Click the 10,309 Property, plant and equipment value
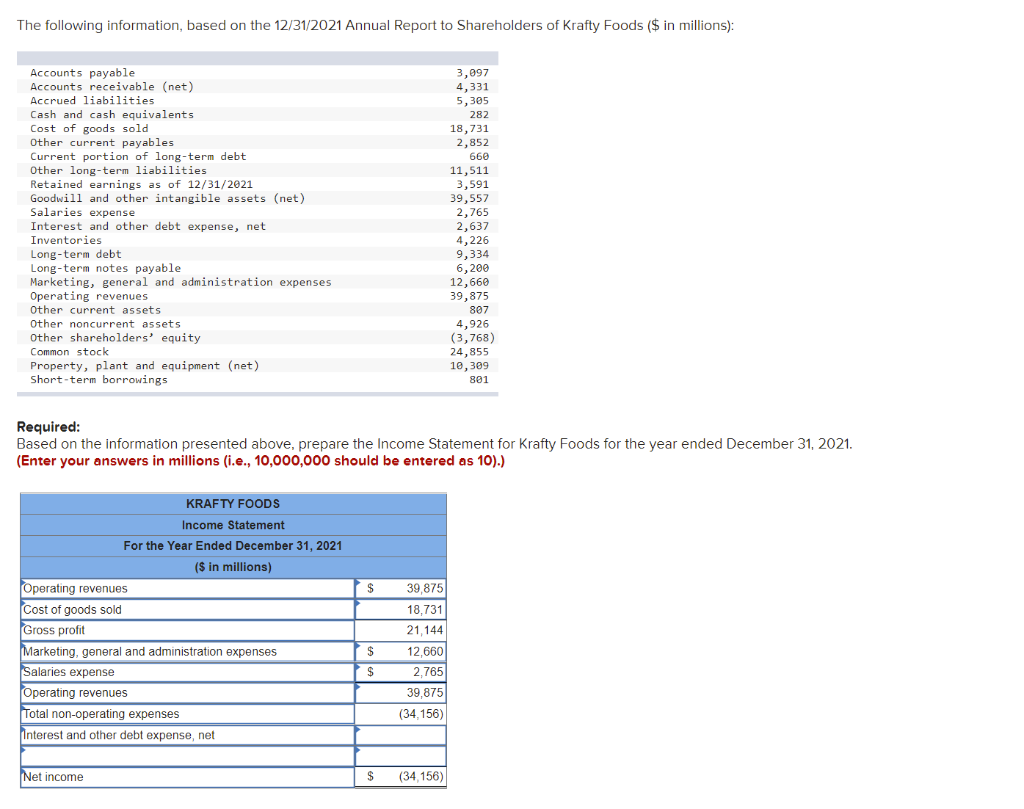Image resolution: width=1024 pixels, height=809 pixels. (469, 366)
